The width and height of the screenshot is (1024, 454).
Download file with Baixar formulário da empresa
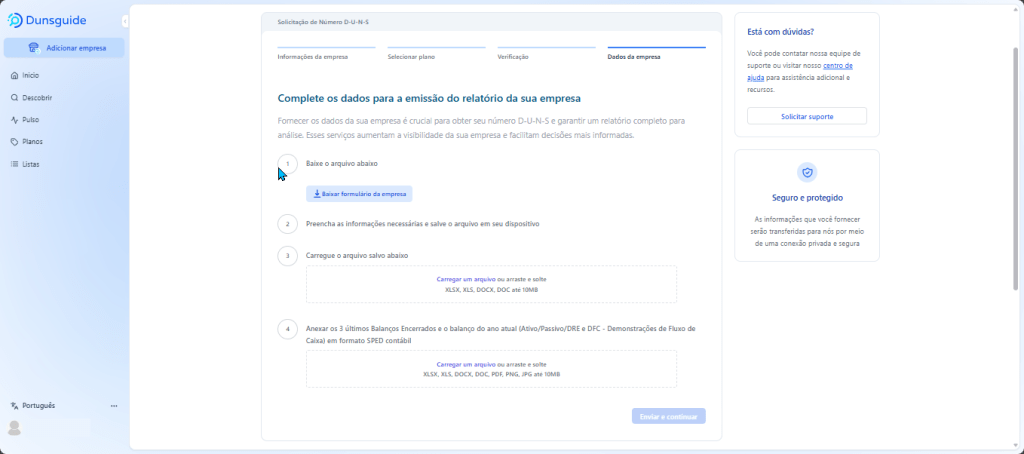tap(358, 194)
